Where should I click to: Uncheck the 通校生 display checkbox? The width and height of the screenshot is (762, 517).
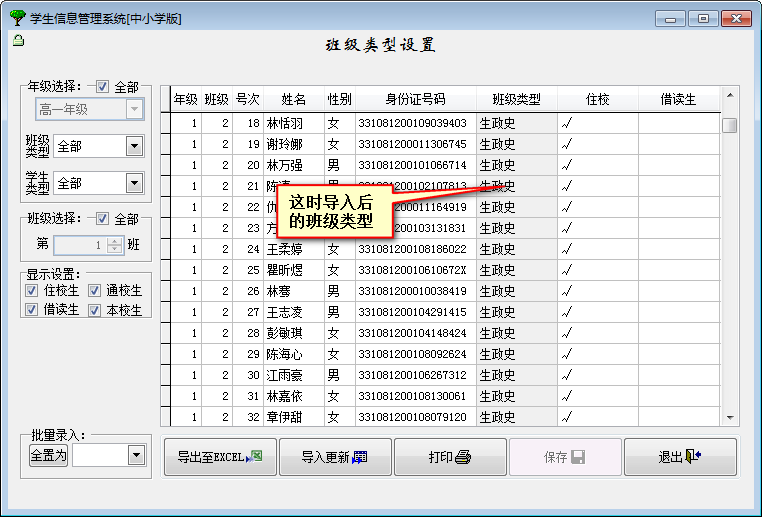(95, 291)
